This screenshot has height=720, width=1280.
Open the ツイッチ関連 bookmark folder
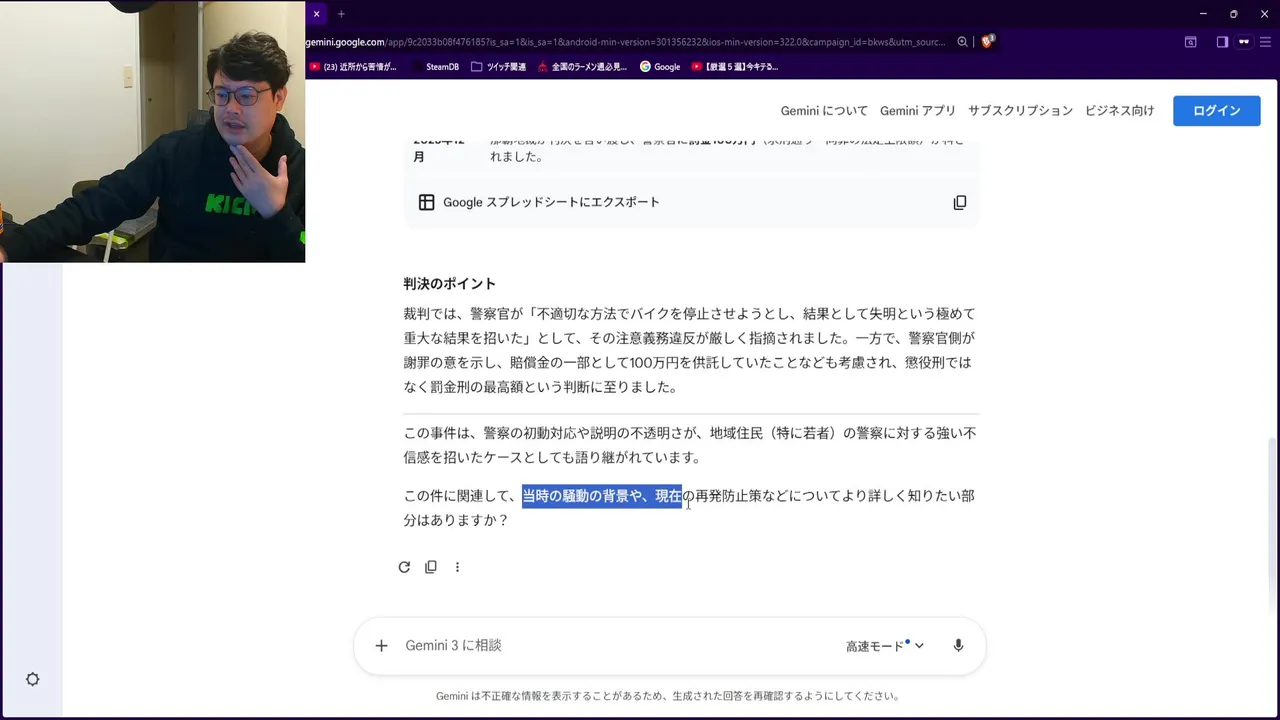coord(499,67)
